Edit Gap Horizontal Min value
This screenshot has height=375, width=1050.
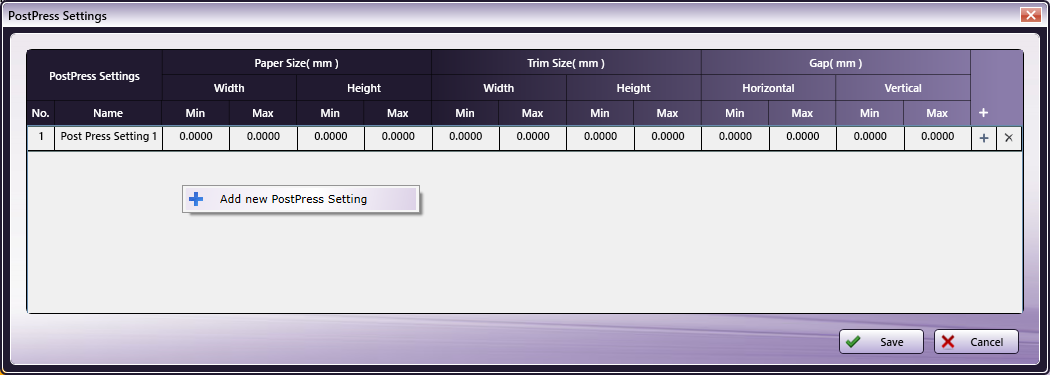735,138
